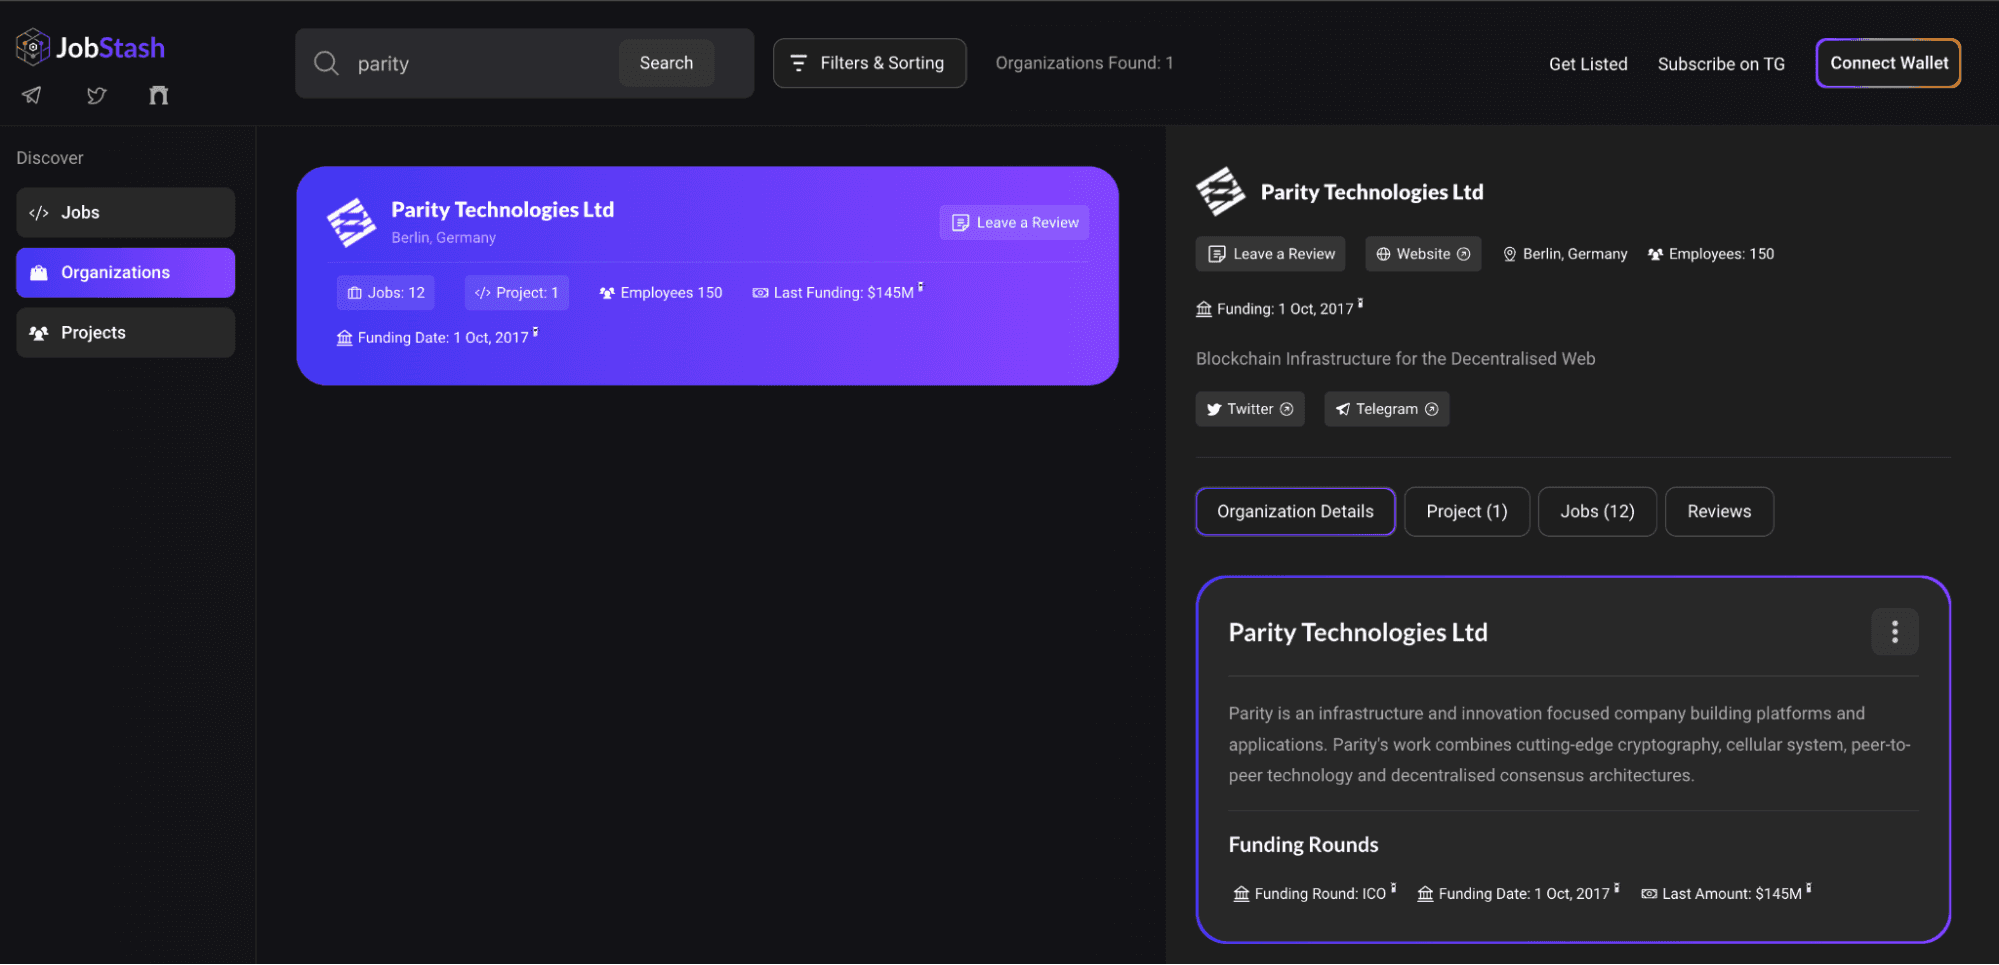Image resolution: width=1999 pixels, height=965 pixels.
Task: Open the Twitter bird icon under the logo
Action: [x=96, y=95]
